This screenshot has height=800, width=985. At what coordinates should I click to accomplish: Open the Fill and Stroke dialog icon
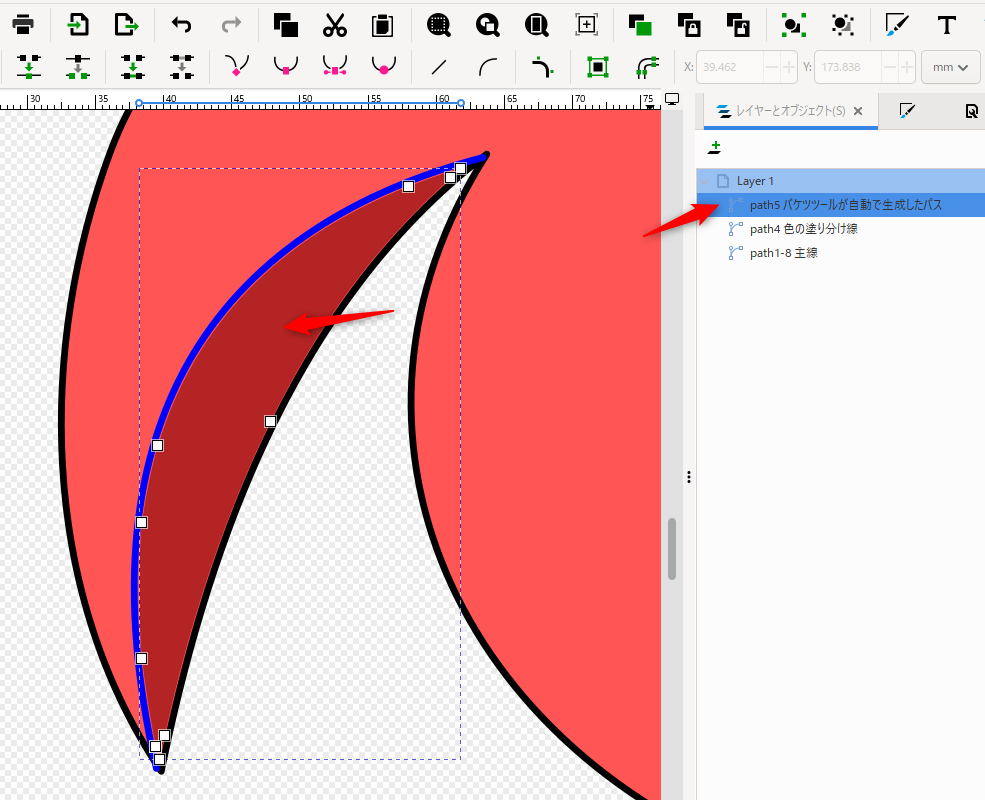[x=896, y=24]
